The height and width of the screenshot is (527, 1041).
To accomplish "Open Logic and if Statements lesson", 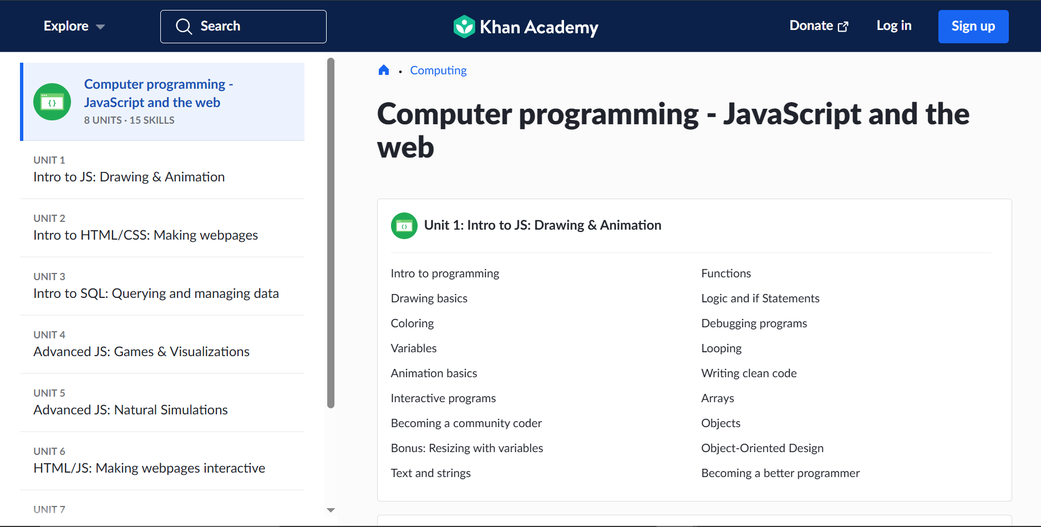I will (x=760, y=299).
